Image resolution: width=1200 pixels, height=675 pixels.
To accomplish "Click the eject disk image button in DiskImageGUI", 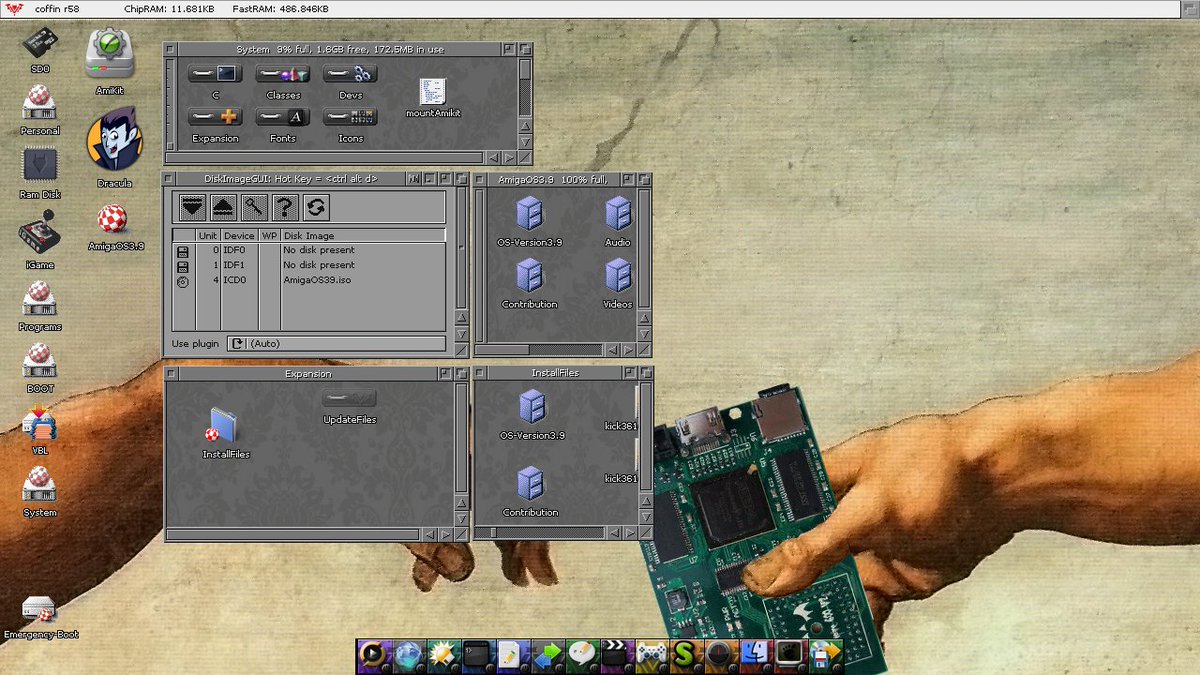I will pyautogui.click(x=224, y=207).
